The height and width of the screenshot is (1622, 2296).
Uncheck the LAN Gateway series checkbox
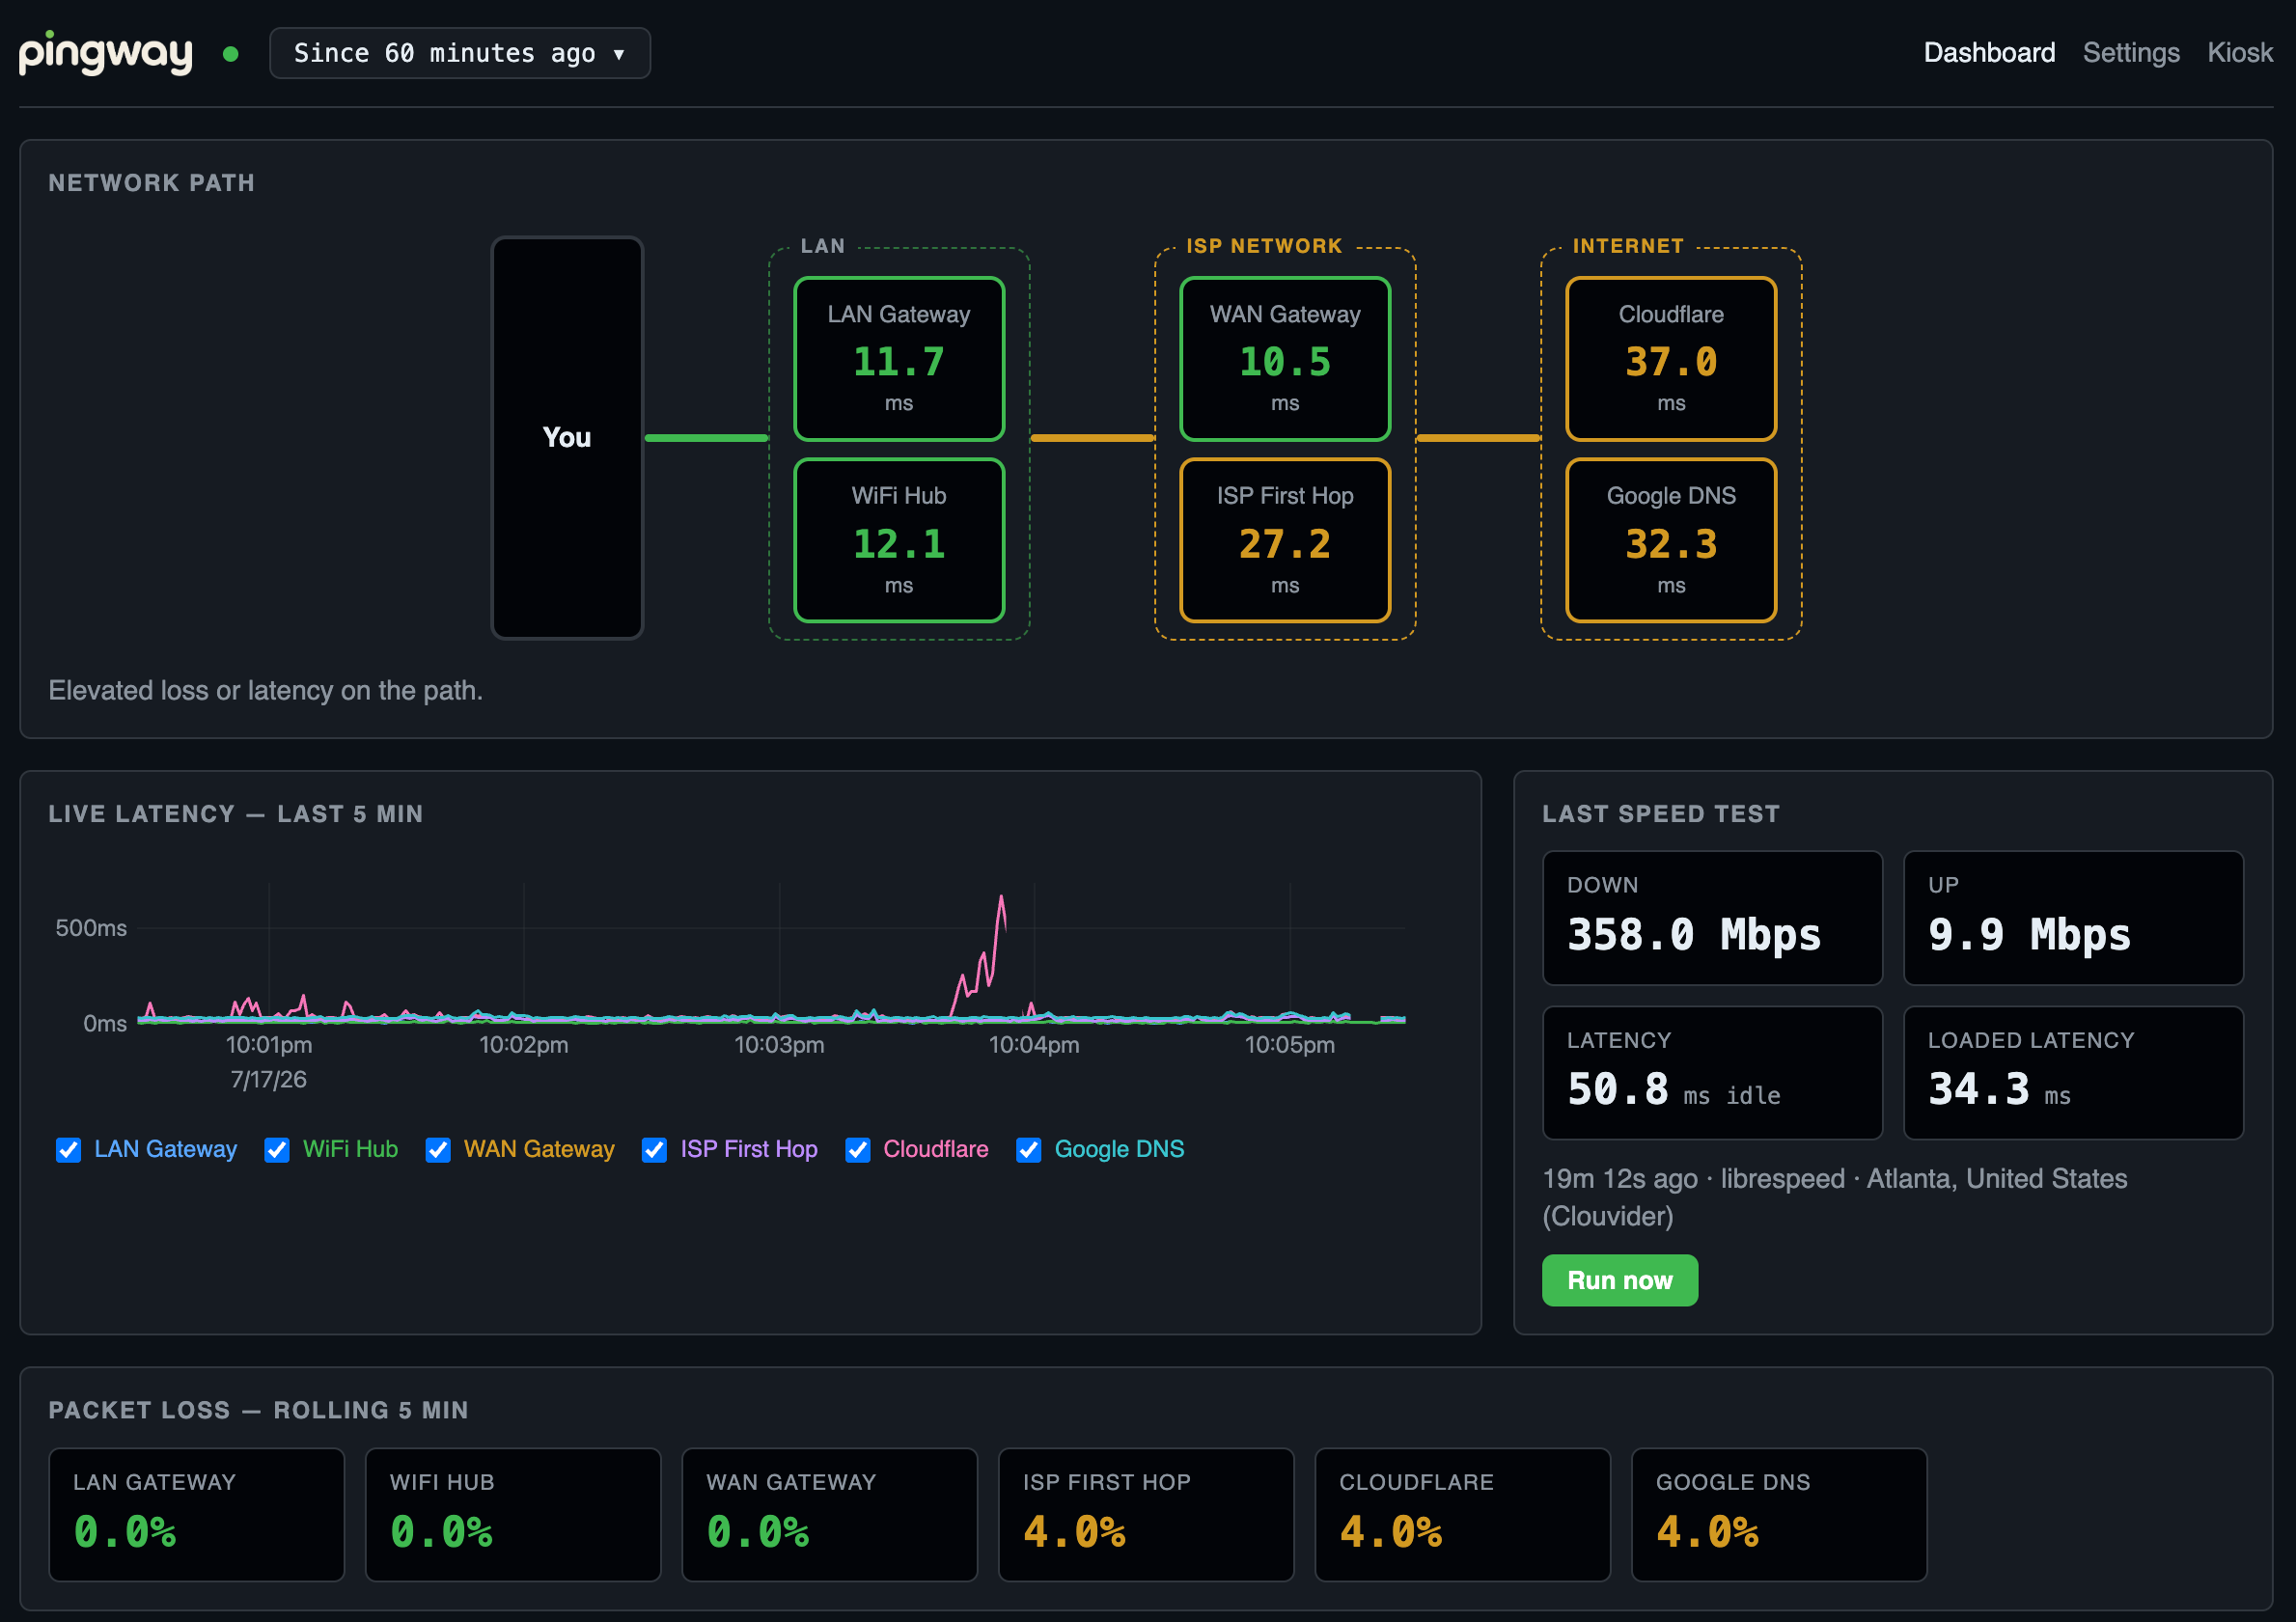point(68,1150)
